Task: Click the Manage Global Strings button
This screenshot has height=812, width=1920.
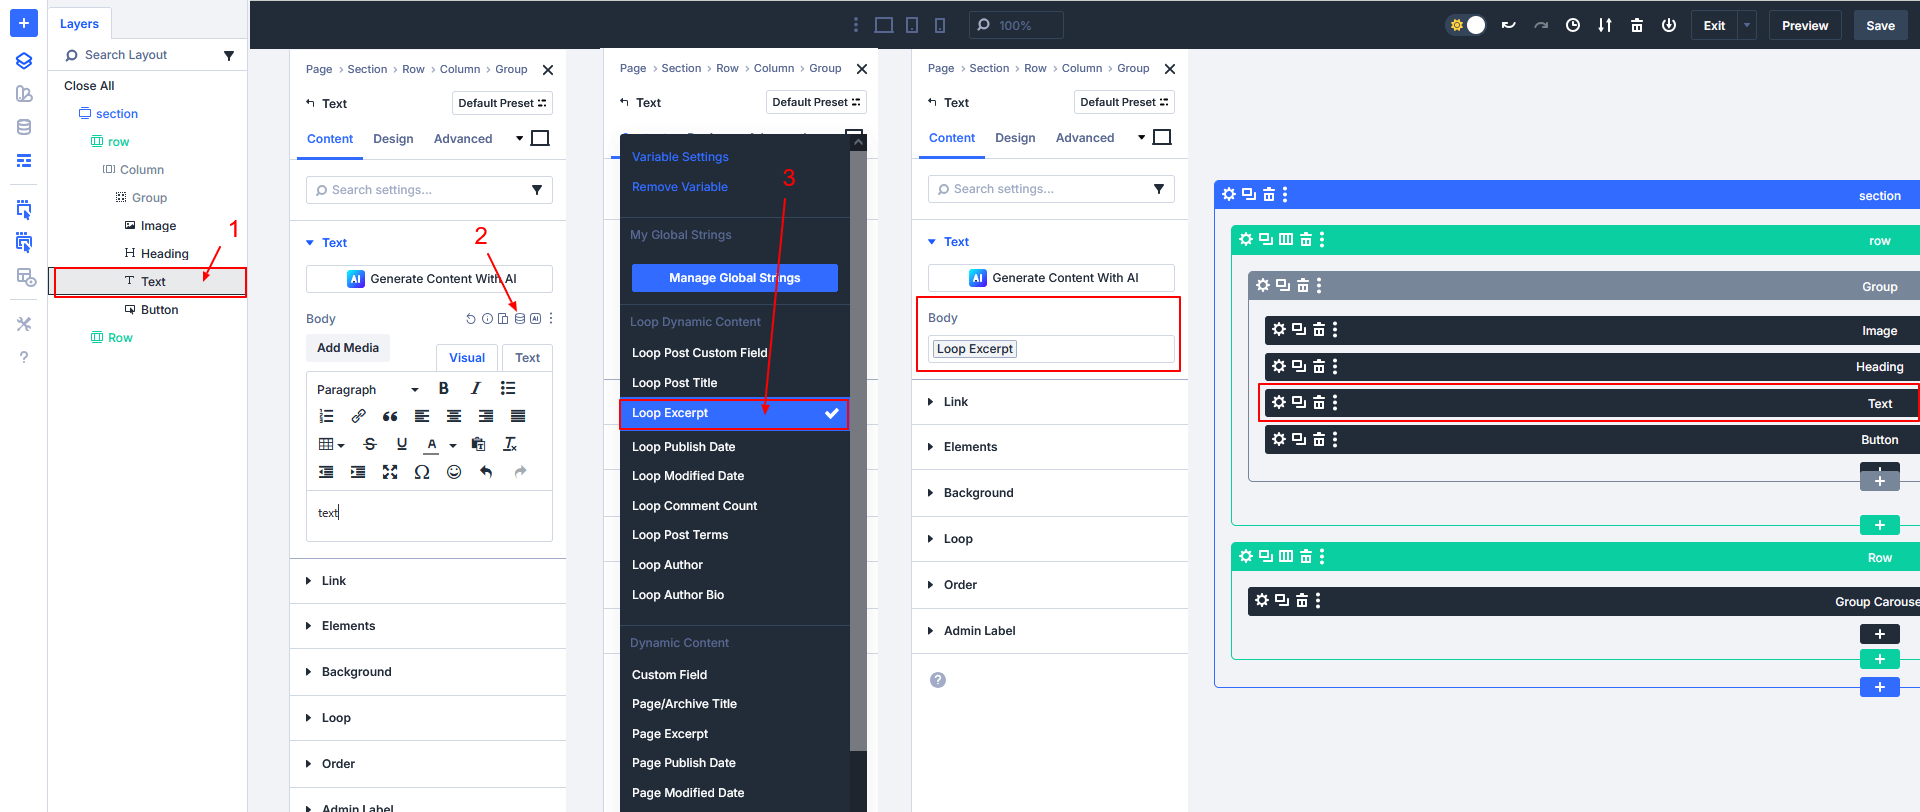Action: (x=734, y=278)
